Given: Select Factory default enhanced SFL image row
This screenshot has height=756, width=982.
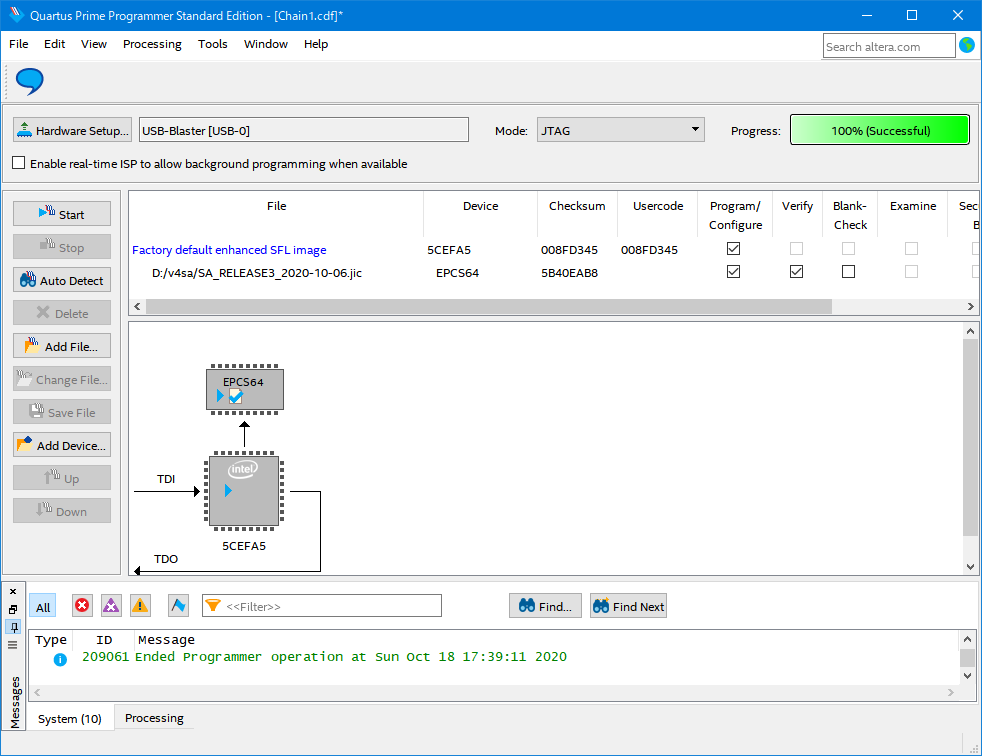Looking at the screenshot, I should (229, 249).
